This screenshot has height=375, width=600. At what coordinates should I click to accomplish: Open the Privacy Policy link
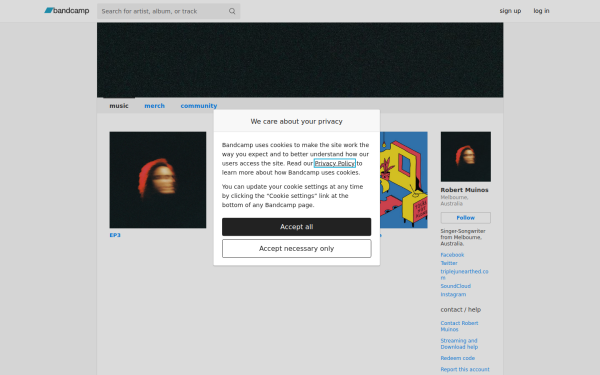(335, 163)
